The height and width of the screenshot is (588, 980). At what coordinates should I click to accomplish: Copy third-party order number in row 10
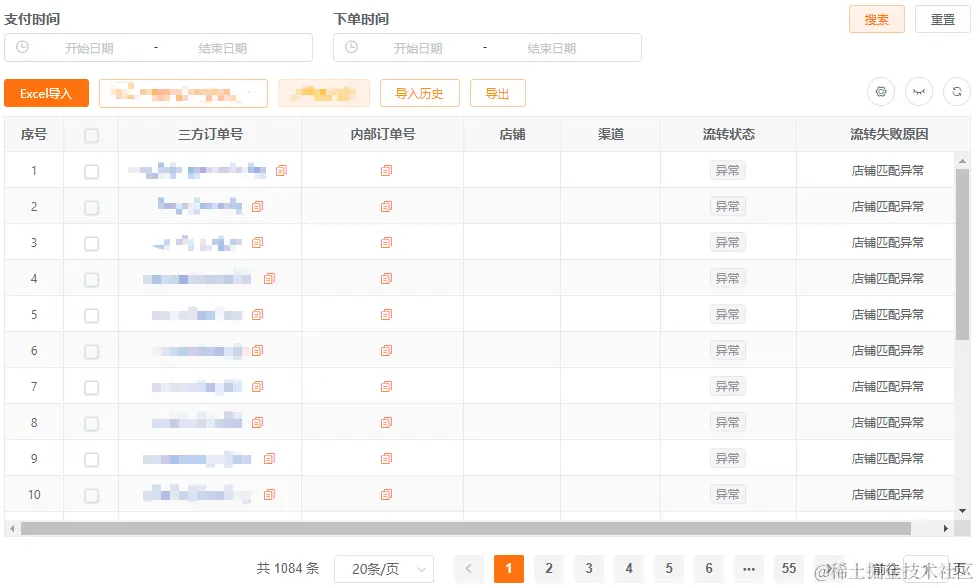(269, 495)
